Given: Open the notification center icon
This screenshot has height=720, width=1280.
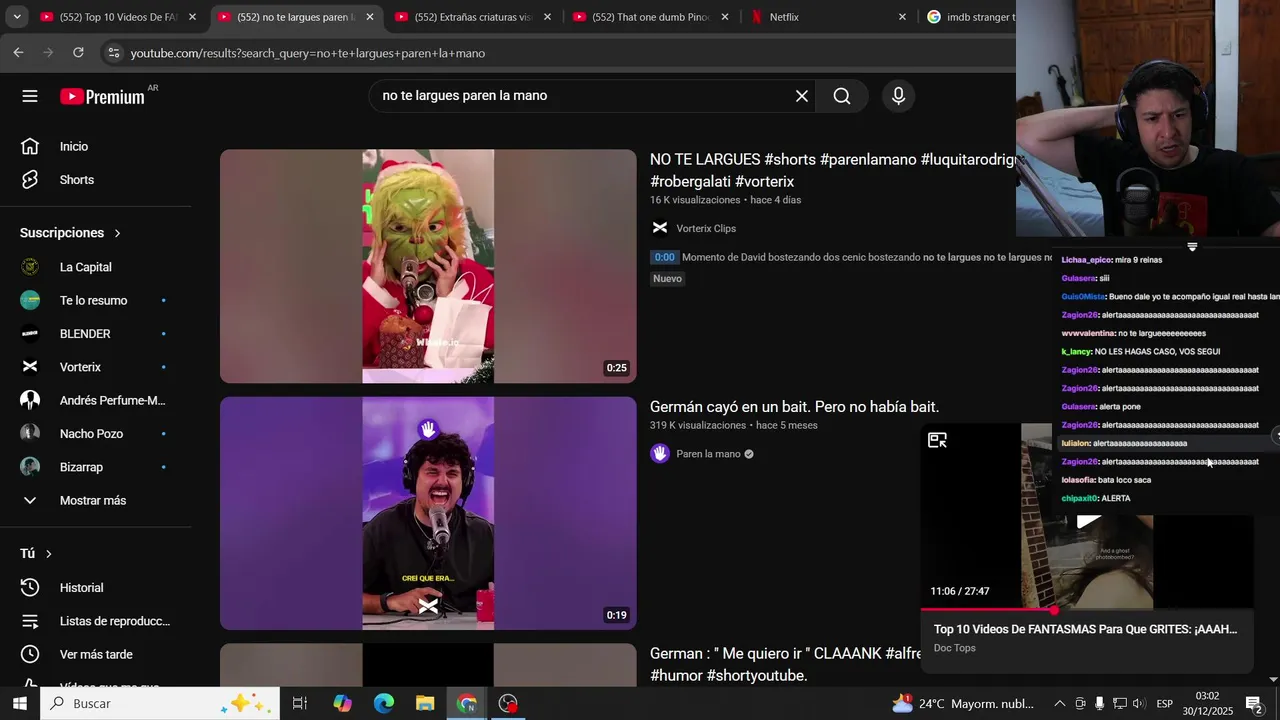Looking at the screenshot, I should point(1254,704).
